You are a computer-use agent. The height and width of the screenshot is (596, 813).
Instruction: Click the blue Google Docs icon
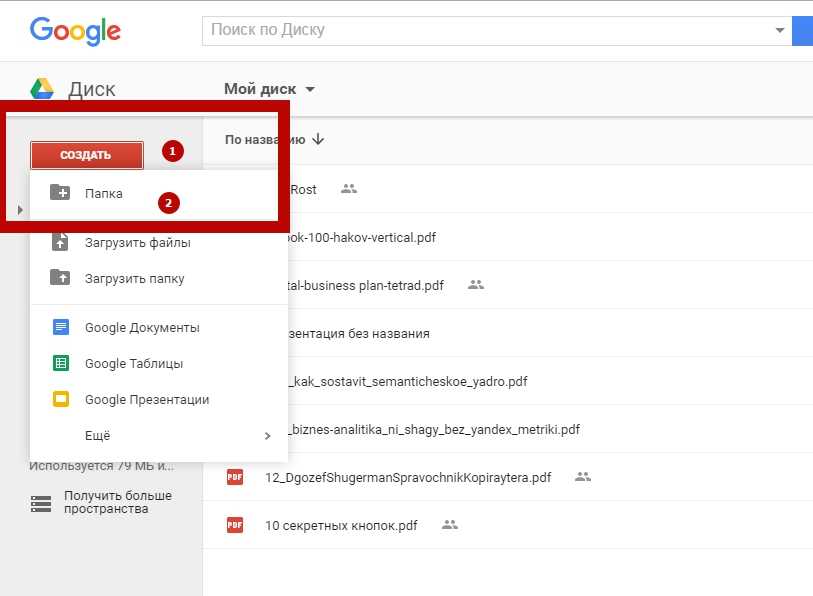(x=61, y=327)
